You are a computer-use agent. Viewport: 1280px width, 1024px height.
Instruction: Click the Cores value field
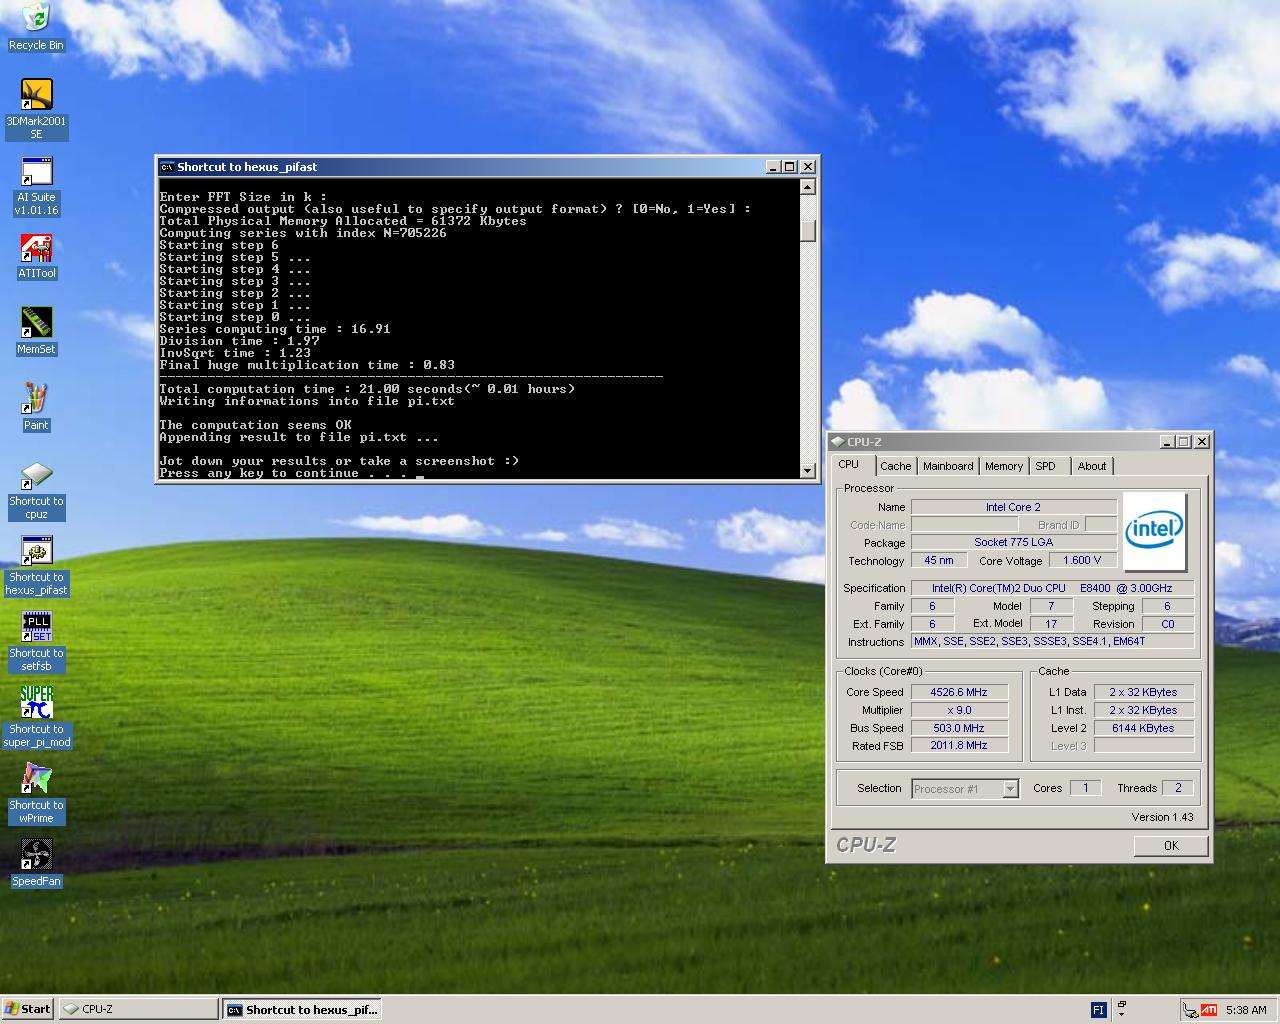[x=1085, y=788]
